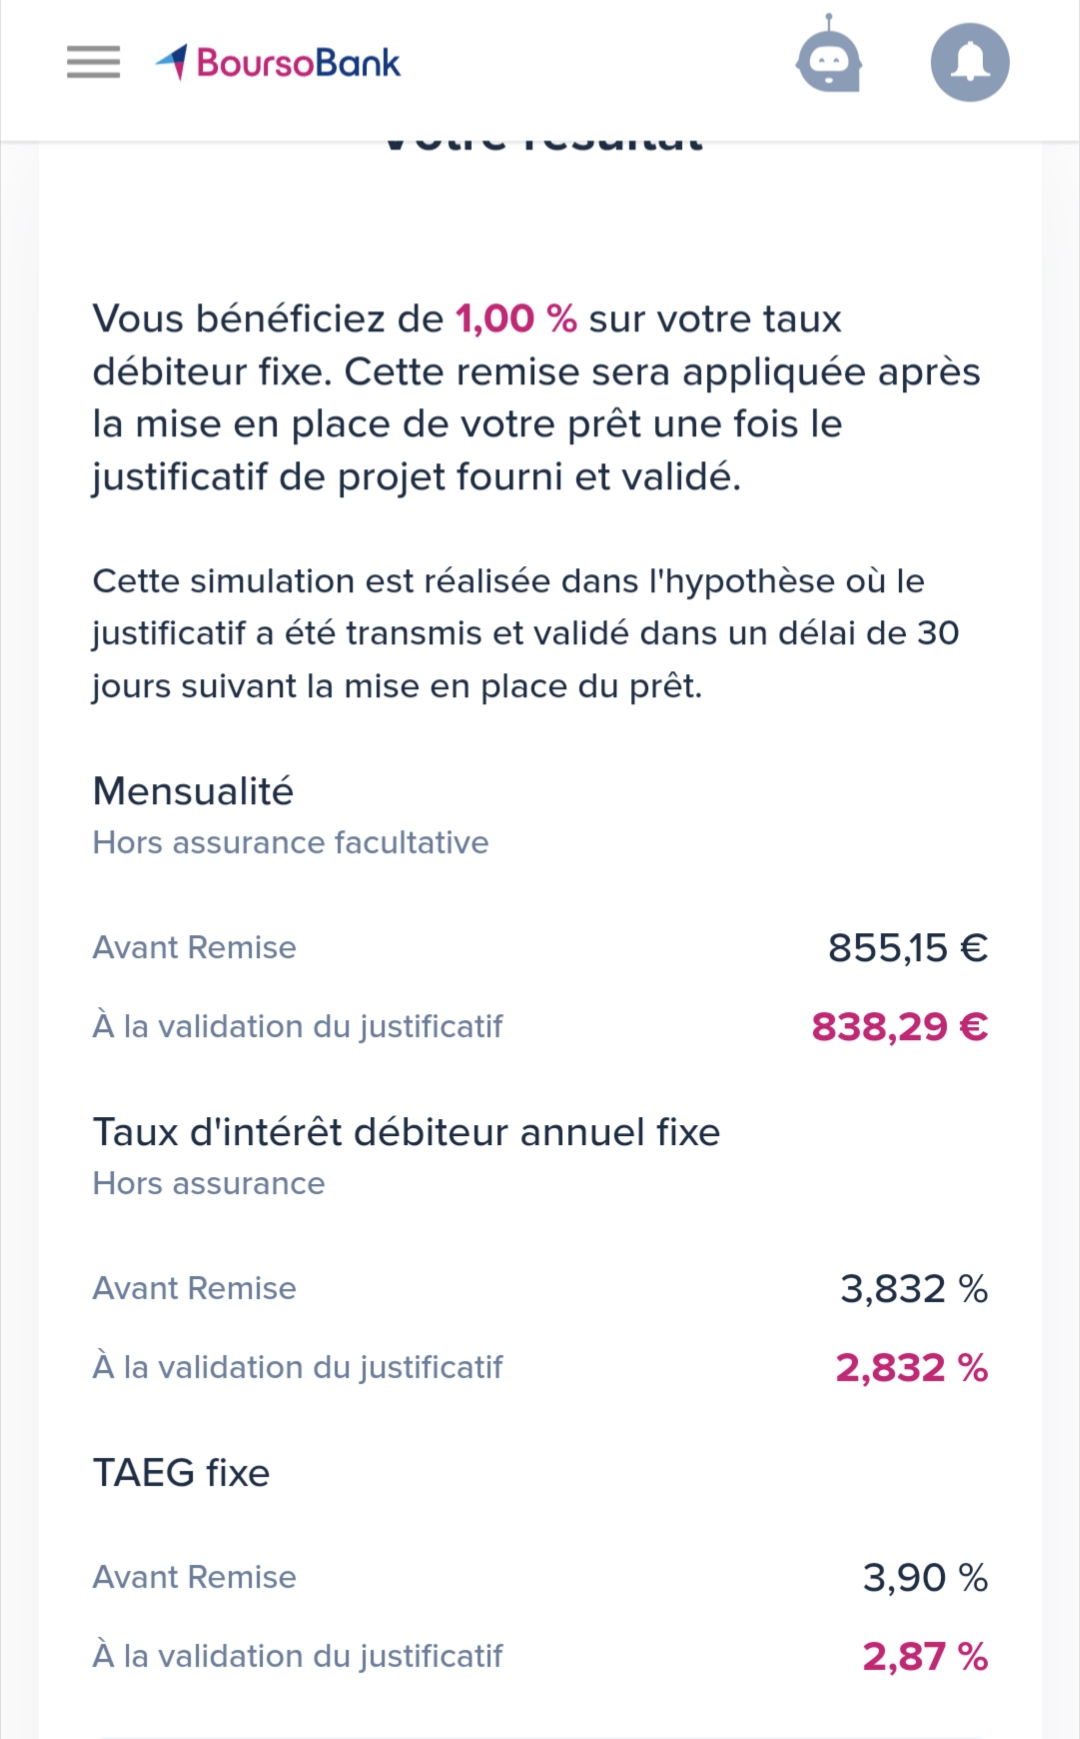The width and height of the screenshot is (1080, 1739).
Task: Tap À la validation du justificatif under TAEG
Action: click(298, 1656)
